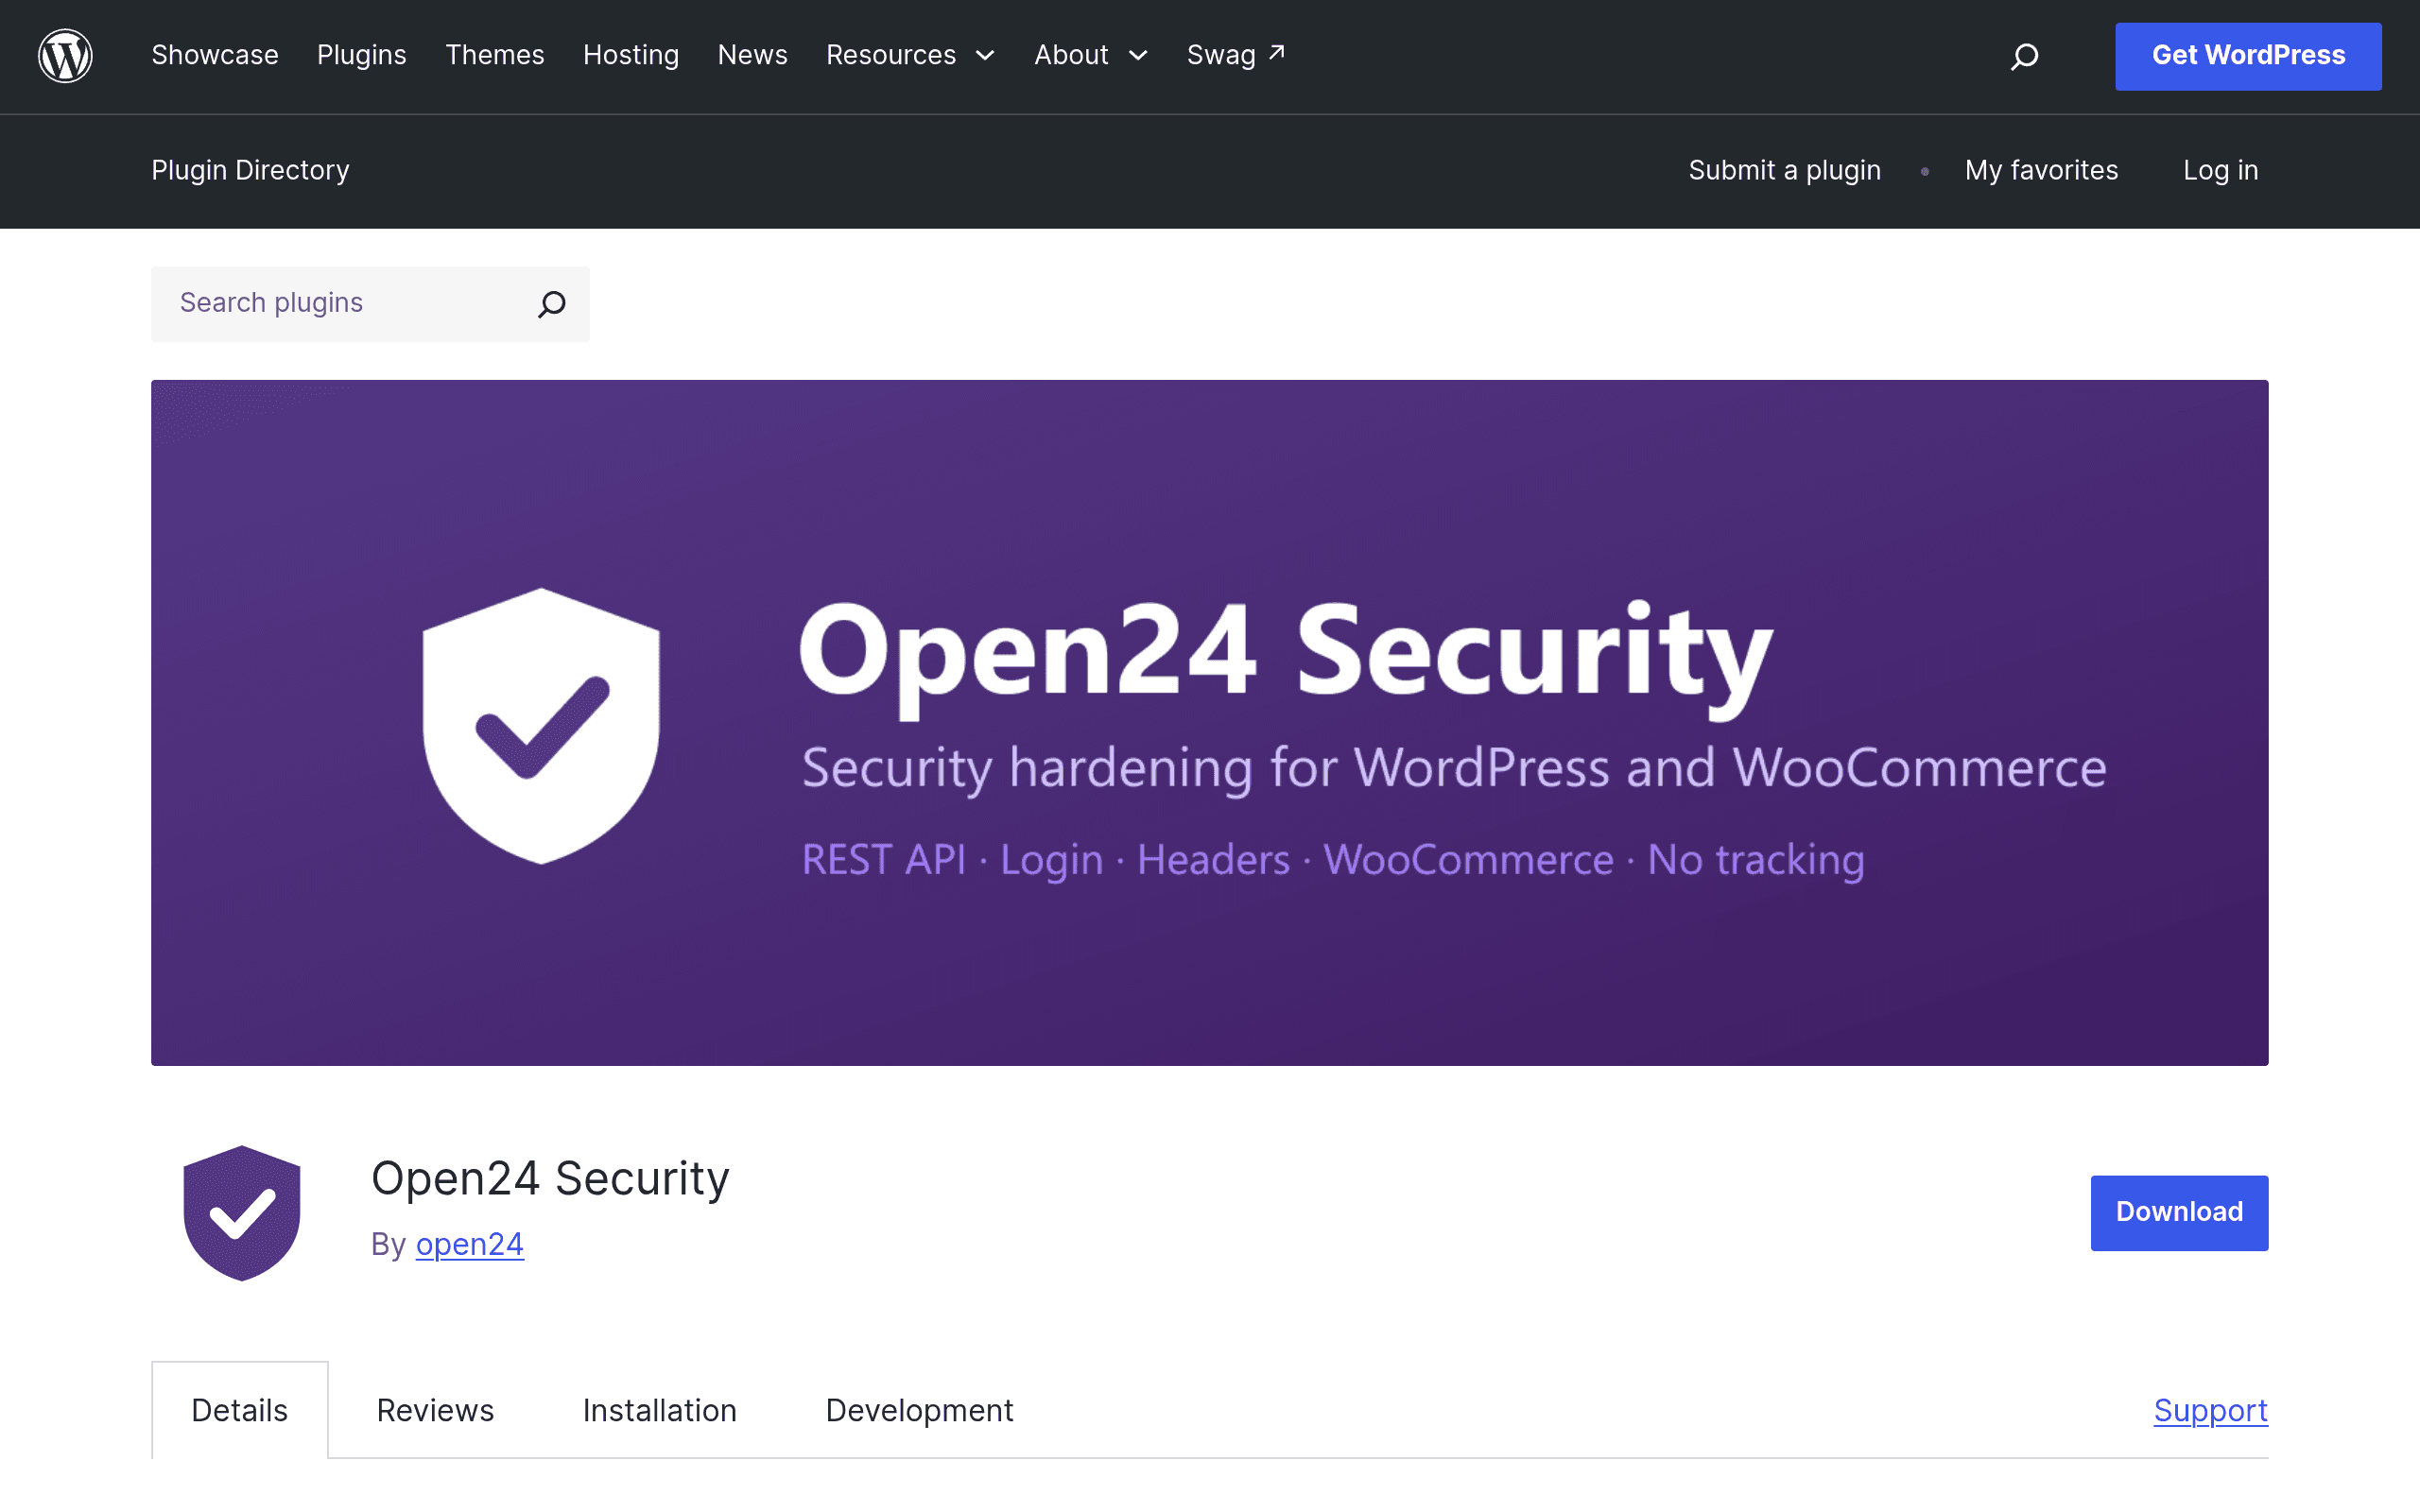Expand the About menu
This screenshot has height=1512, width=2420.
1091,56
